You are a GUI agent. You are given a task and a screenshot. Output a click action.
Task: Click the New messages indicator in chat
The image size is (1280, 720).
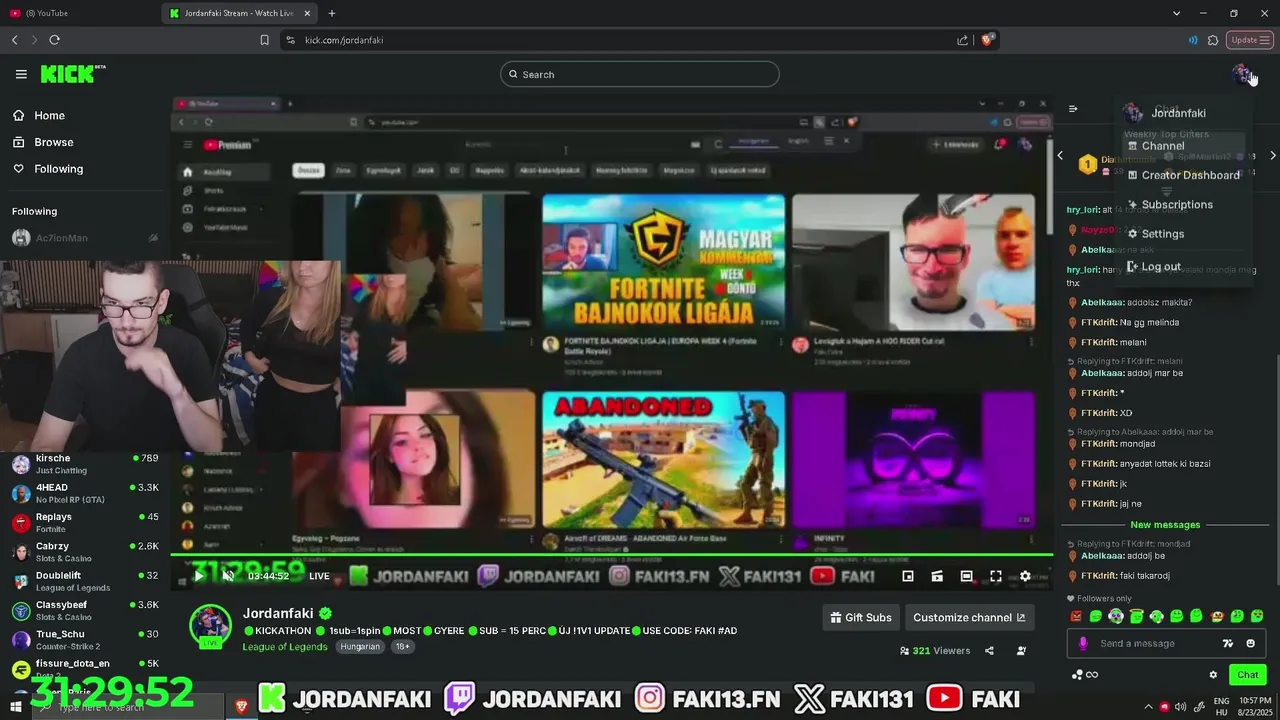[1165, 525]
